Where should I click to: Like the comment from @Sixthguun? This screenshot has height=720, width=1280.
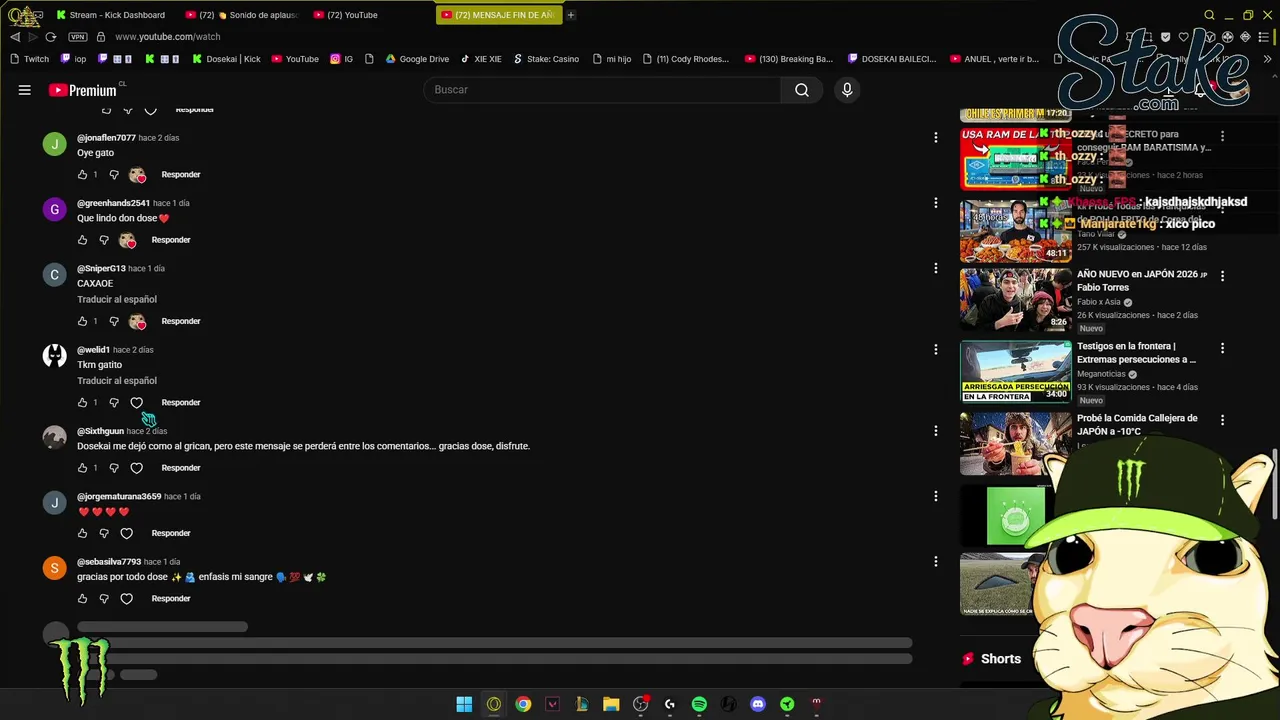tap(83, 468)
